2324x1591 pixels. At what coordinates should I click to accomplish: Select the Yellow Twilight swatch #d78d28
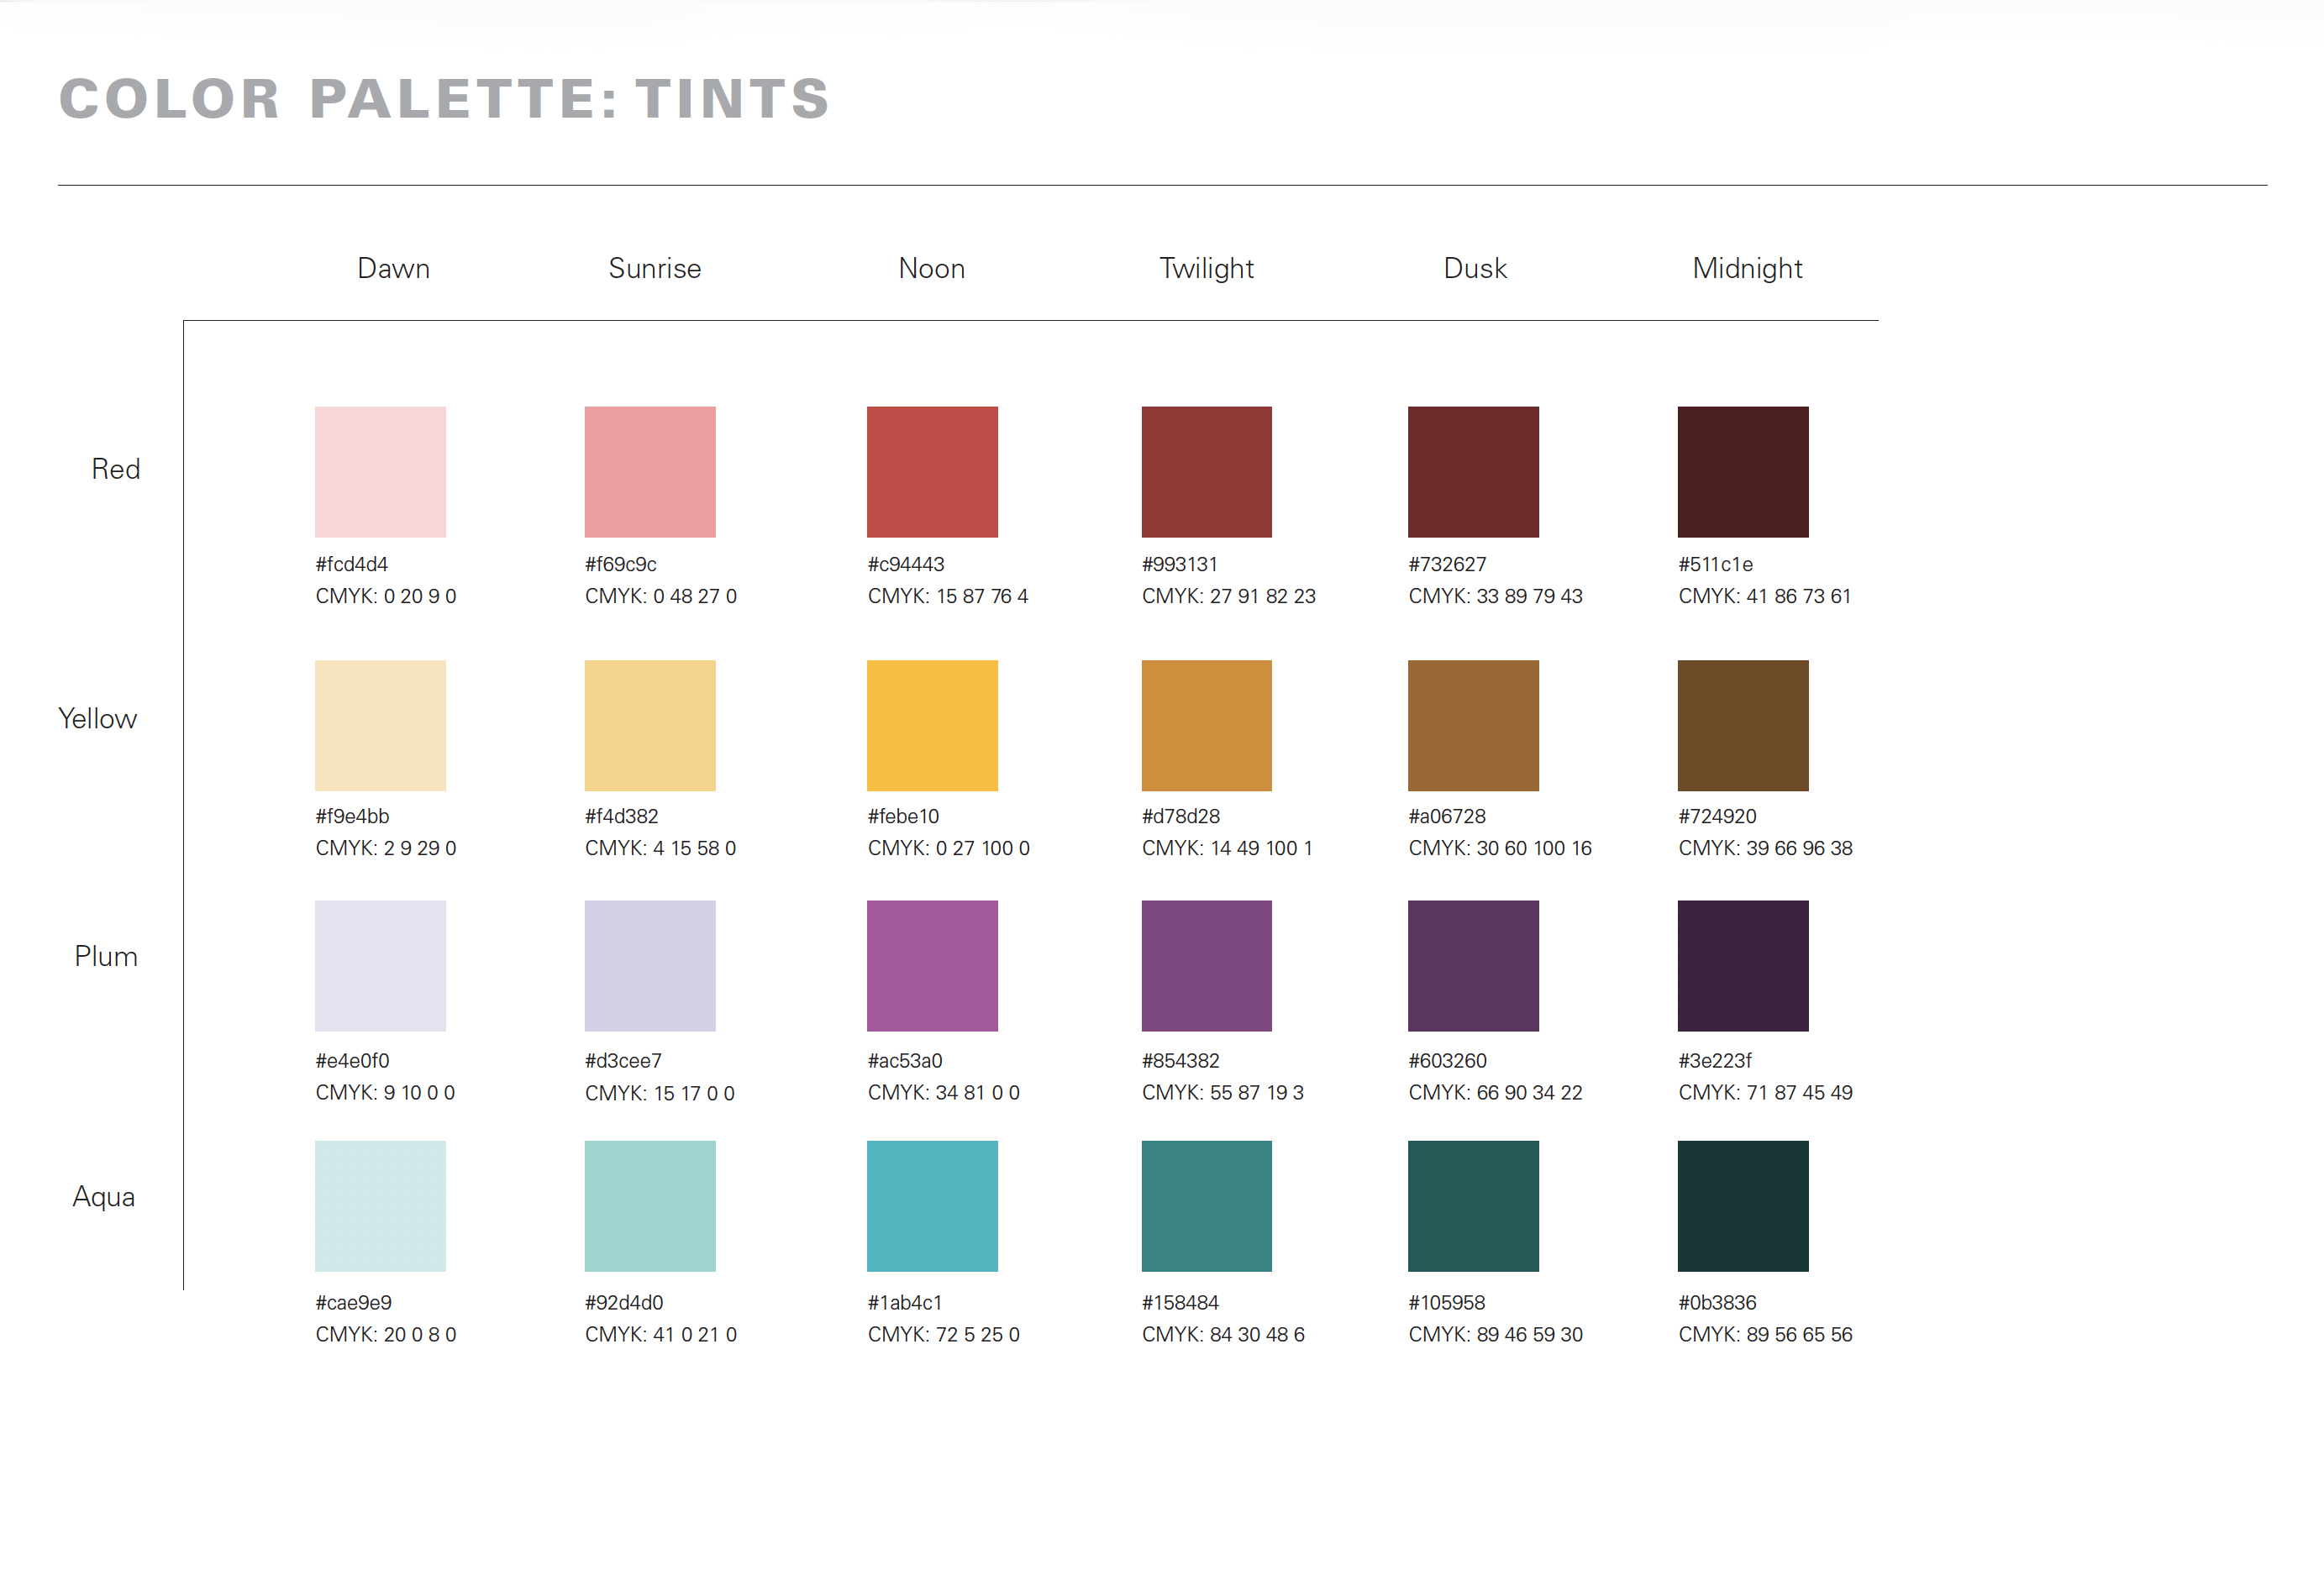click(1206, 725)
